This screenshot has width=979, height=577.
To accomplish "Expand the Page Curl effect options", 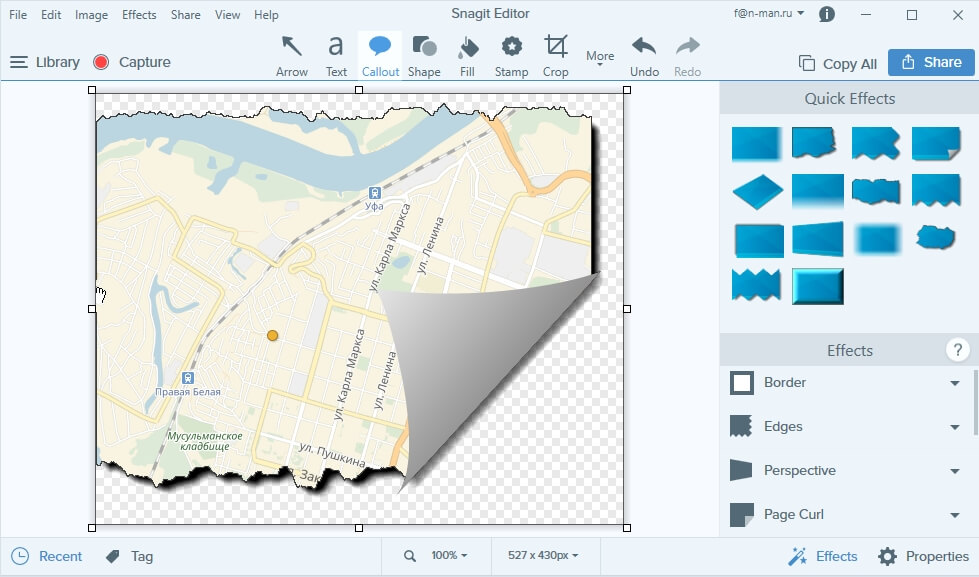I will (955, 515).
